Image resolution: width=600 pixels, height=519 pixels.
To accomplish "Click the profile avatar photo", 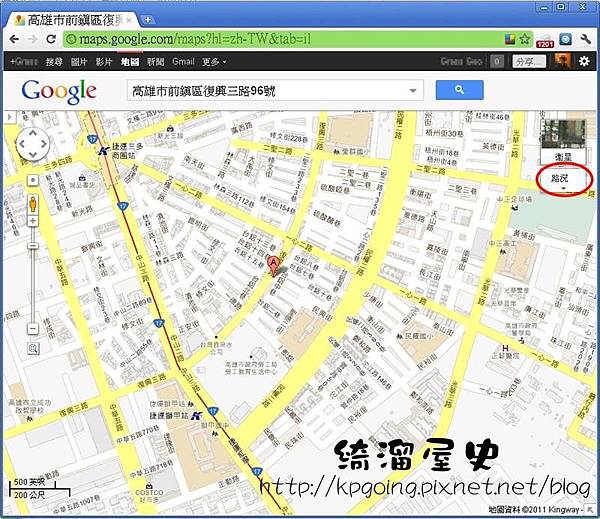I will (x=562, y=61).
